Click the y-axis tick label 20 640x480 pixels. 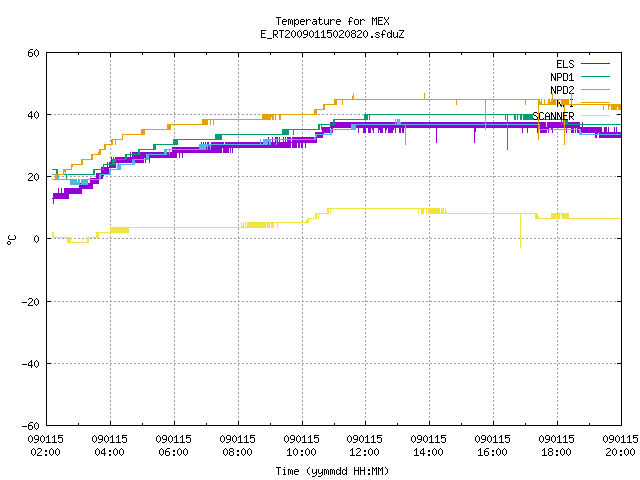(33, 178)
